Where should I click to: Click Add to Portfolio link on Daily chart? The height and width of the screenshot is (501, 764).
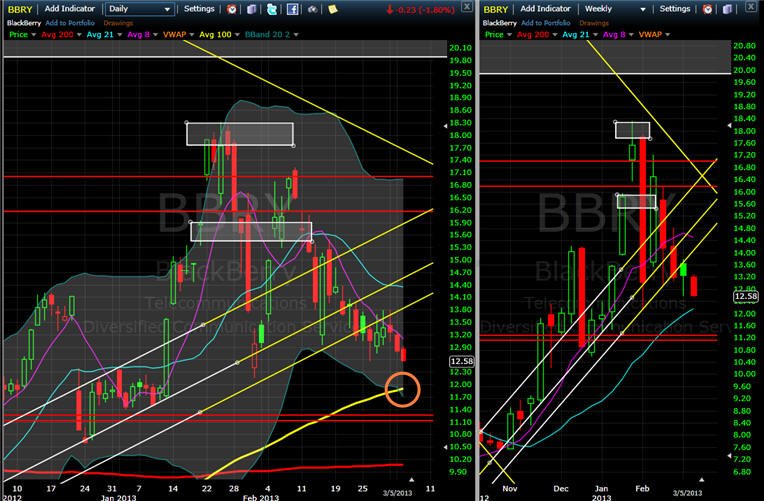pyautogui.click(x=70, y=23)
